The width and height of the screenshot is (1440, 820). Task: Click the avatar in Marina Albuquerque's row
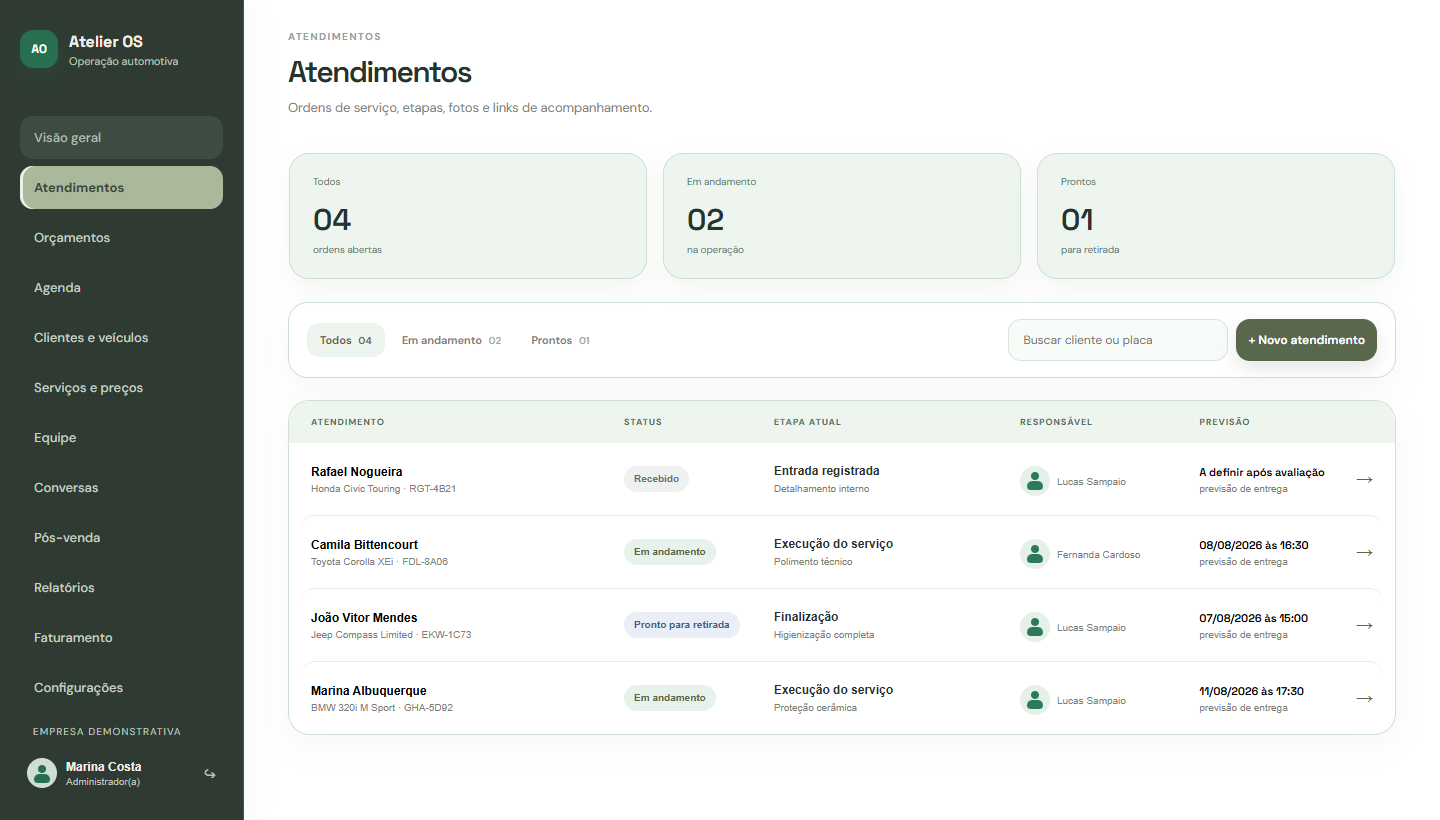[x=1035, y=700]
